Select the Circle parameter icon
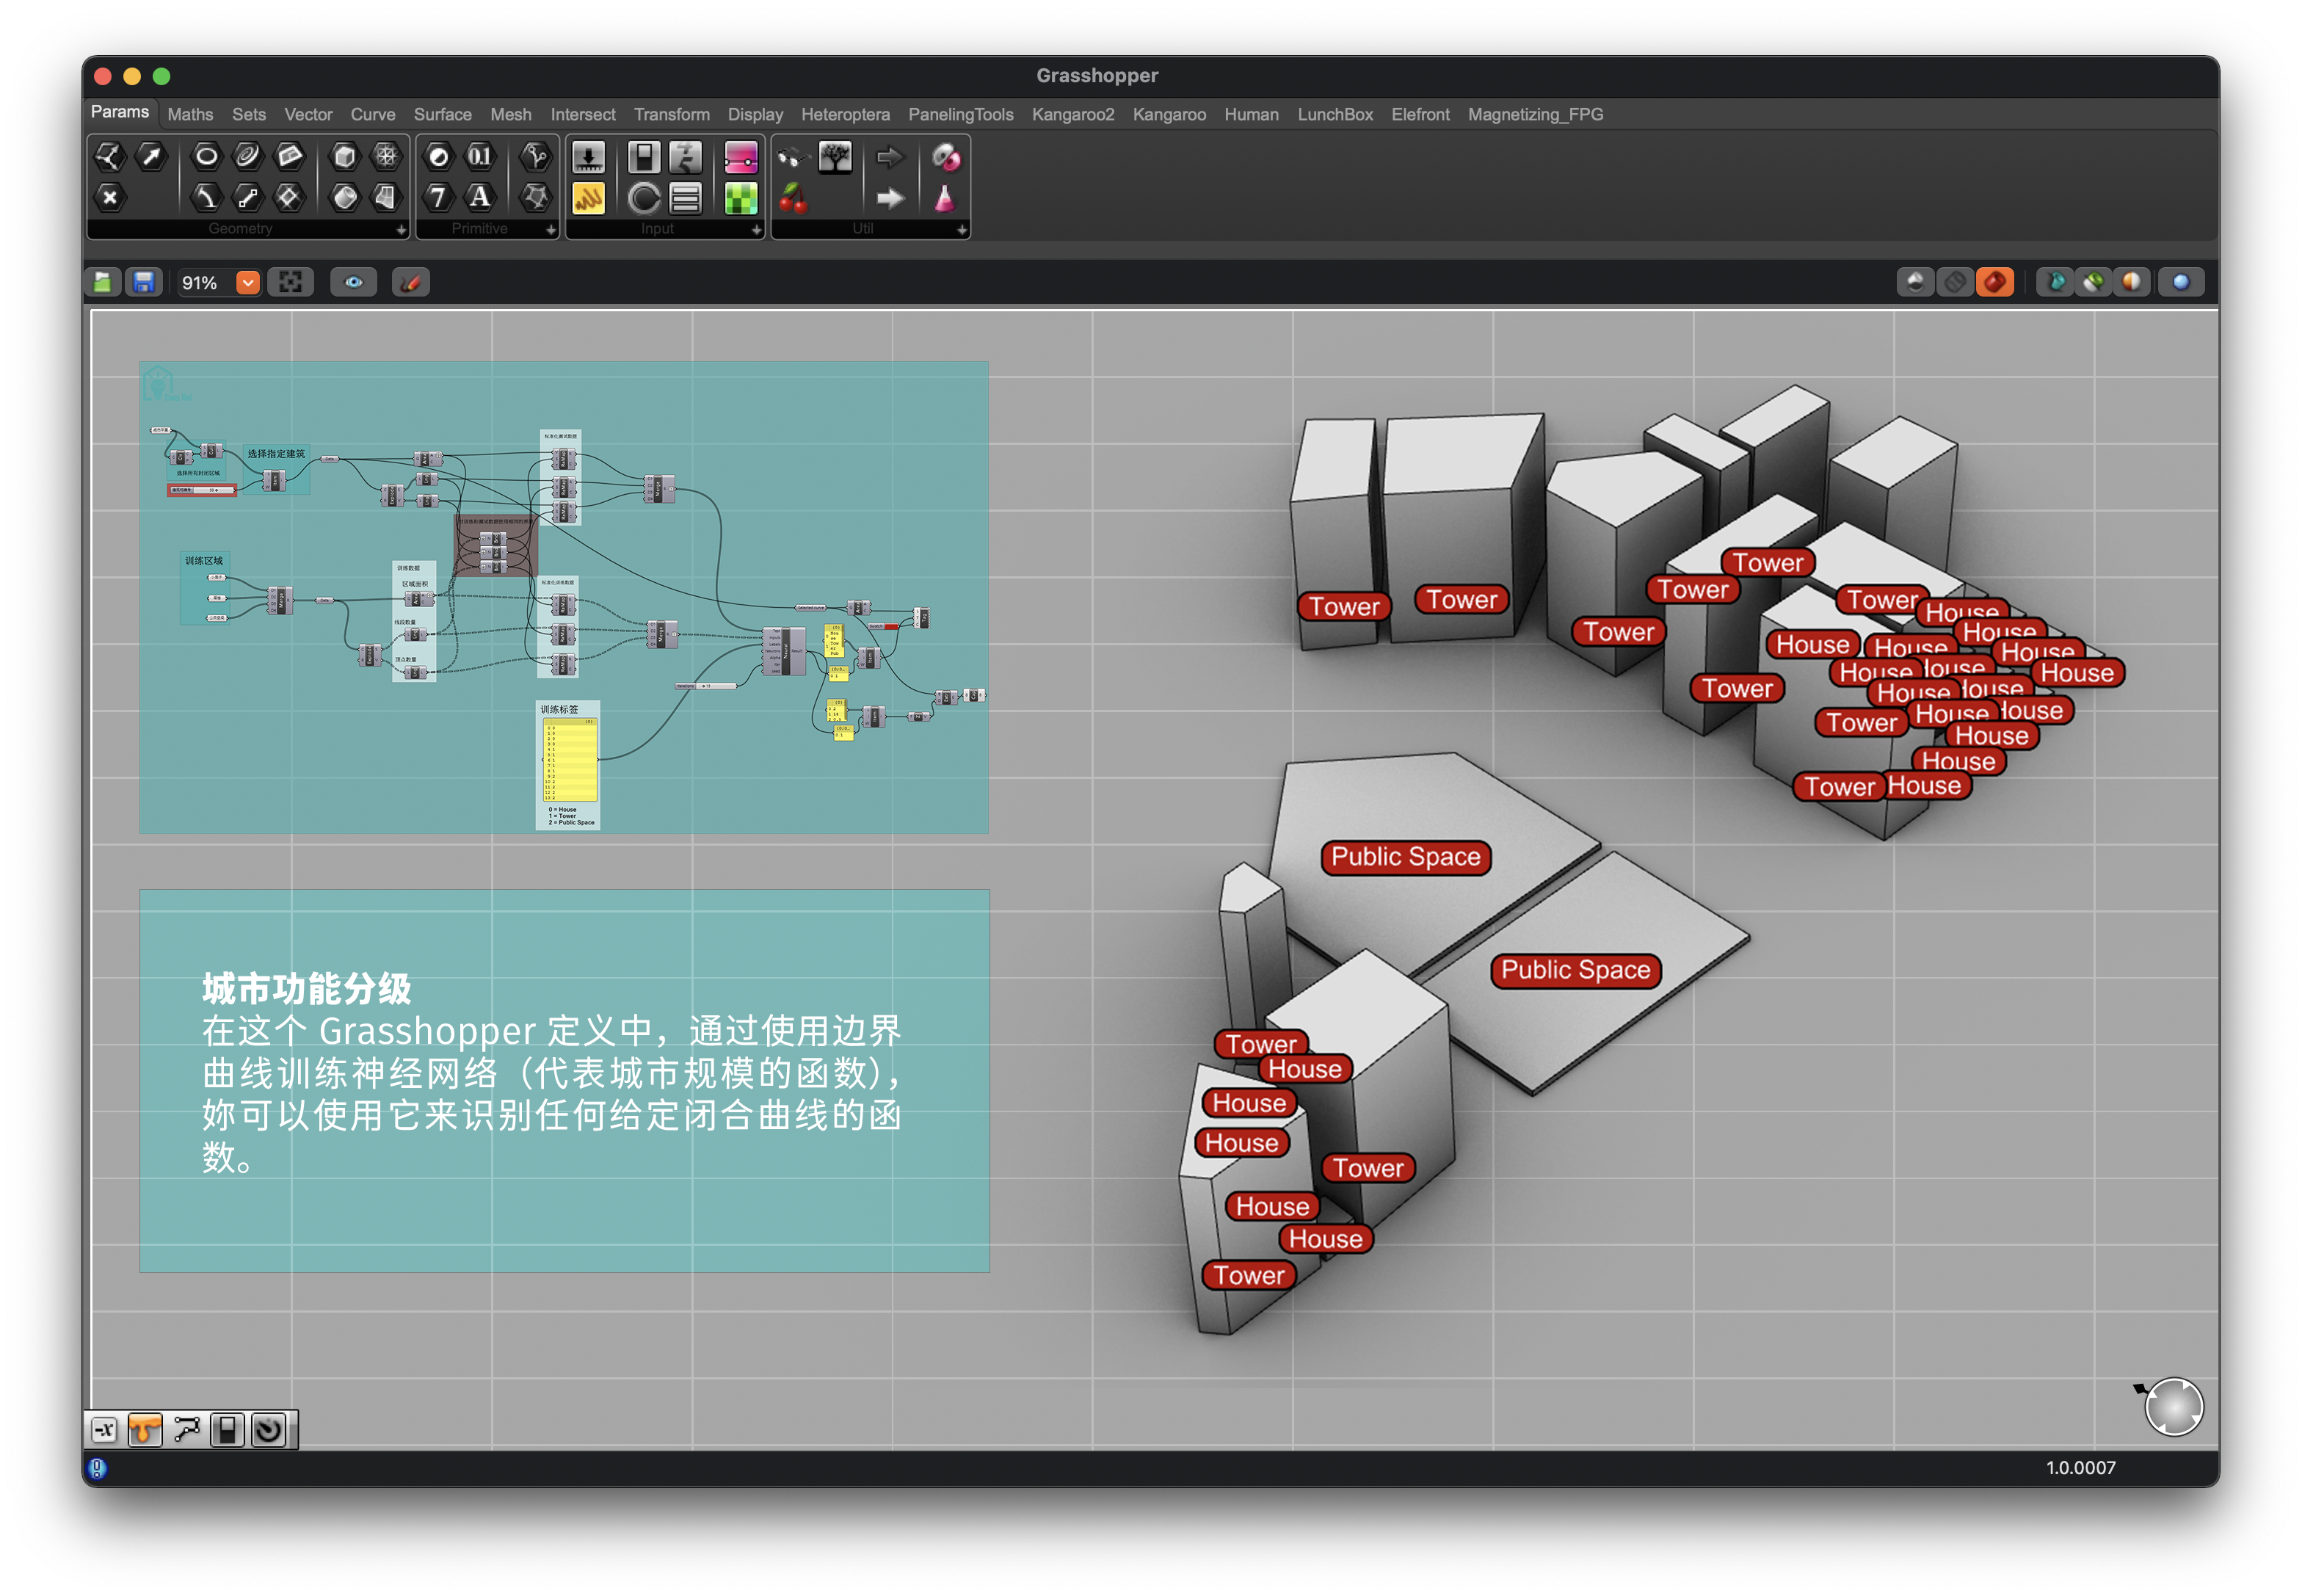The image size is (2302, 1596). click(206, 156)
